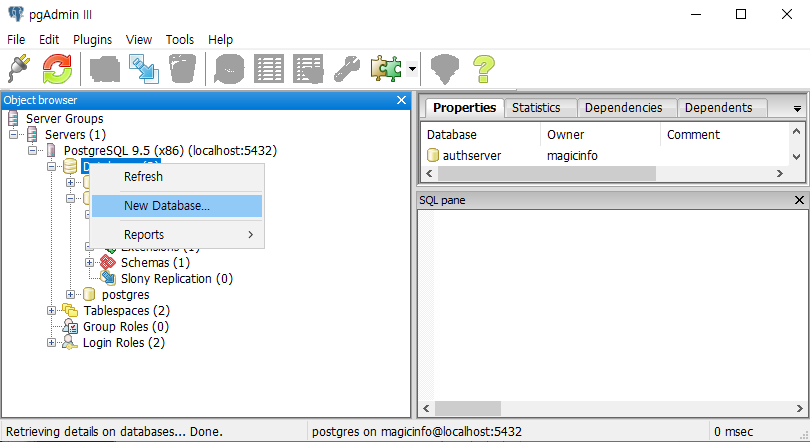Click the View filtered data icon
The width and height of the screenshot is (810, 442).
point(308,69)
